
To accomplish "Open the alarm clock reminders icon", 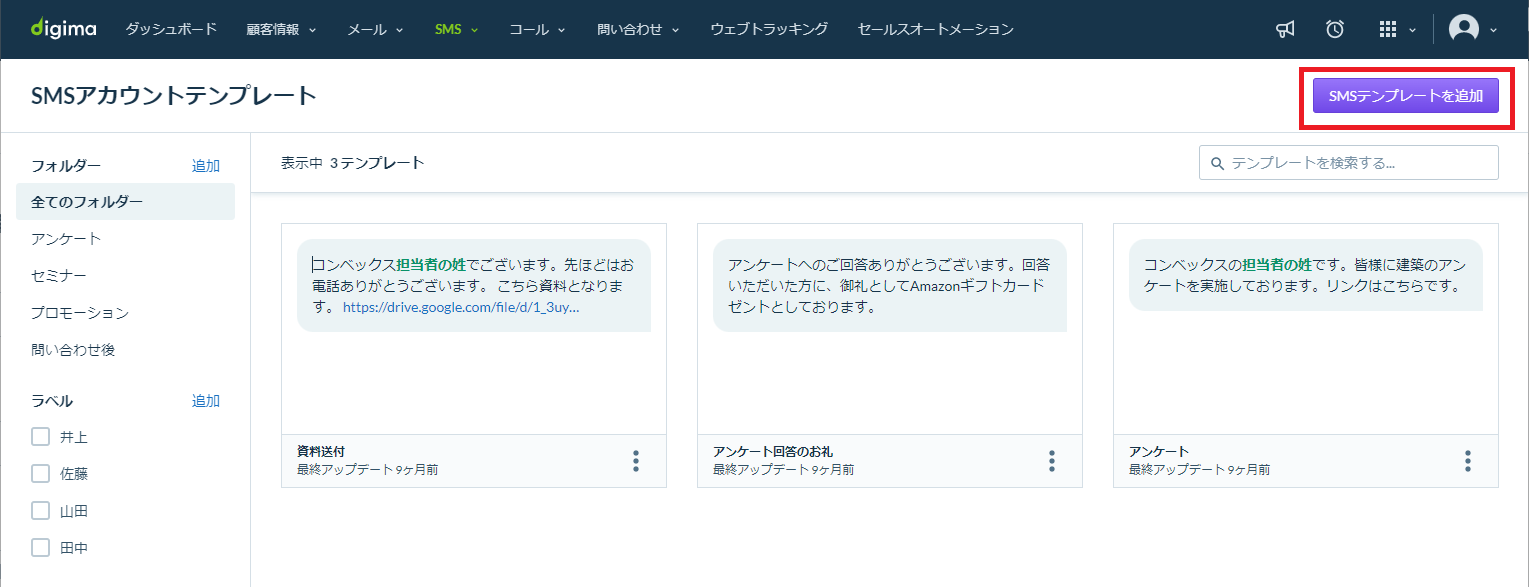I will (x=1335, y=29).
